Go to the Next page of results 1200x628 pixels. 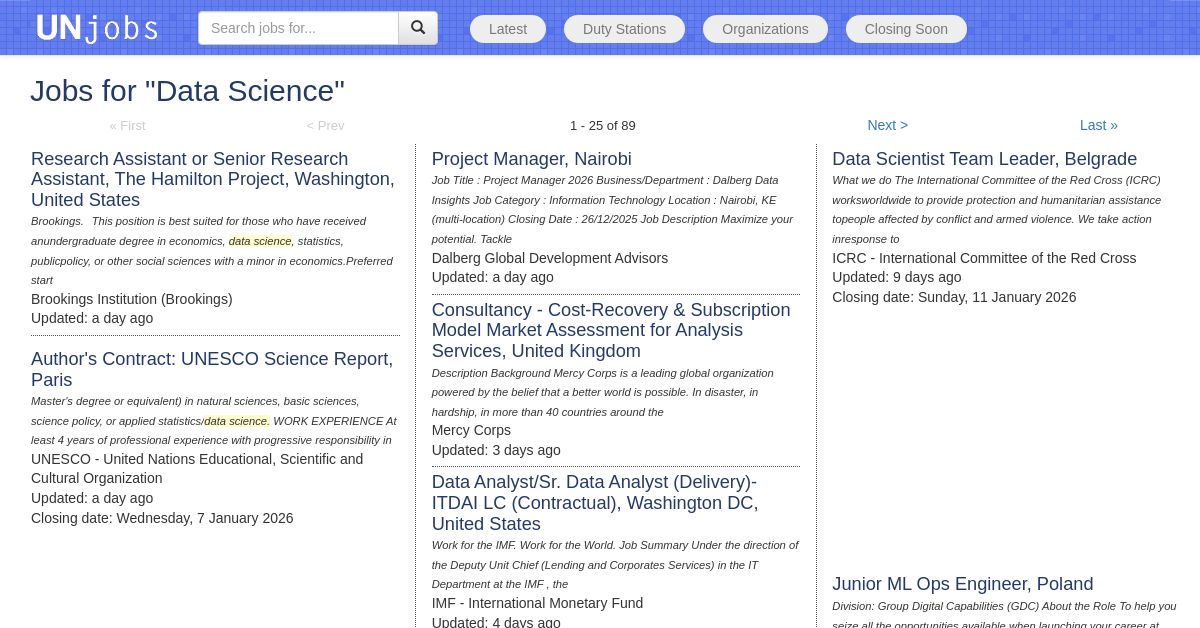click(887, 125)
